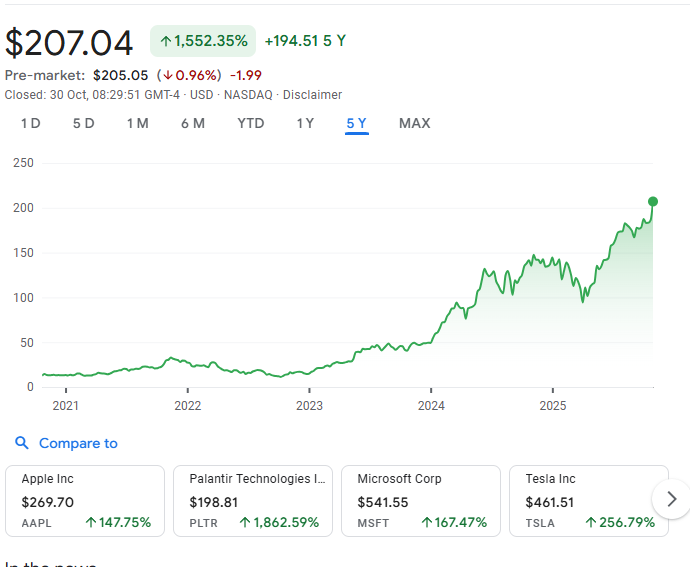Screen dimensions: 690x567
Task: Click the 2025 axis label
Action: click(x=553, y=405)
